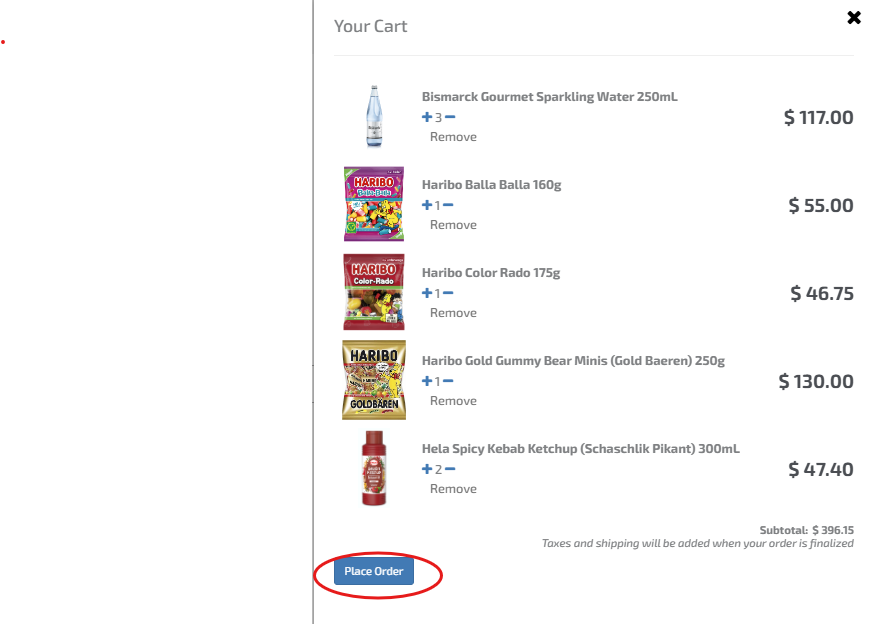
Task: Decrease Bismarck Sparkling Water quantity with minus
Action: [450, 117]
